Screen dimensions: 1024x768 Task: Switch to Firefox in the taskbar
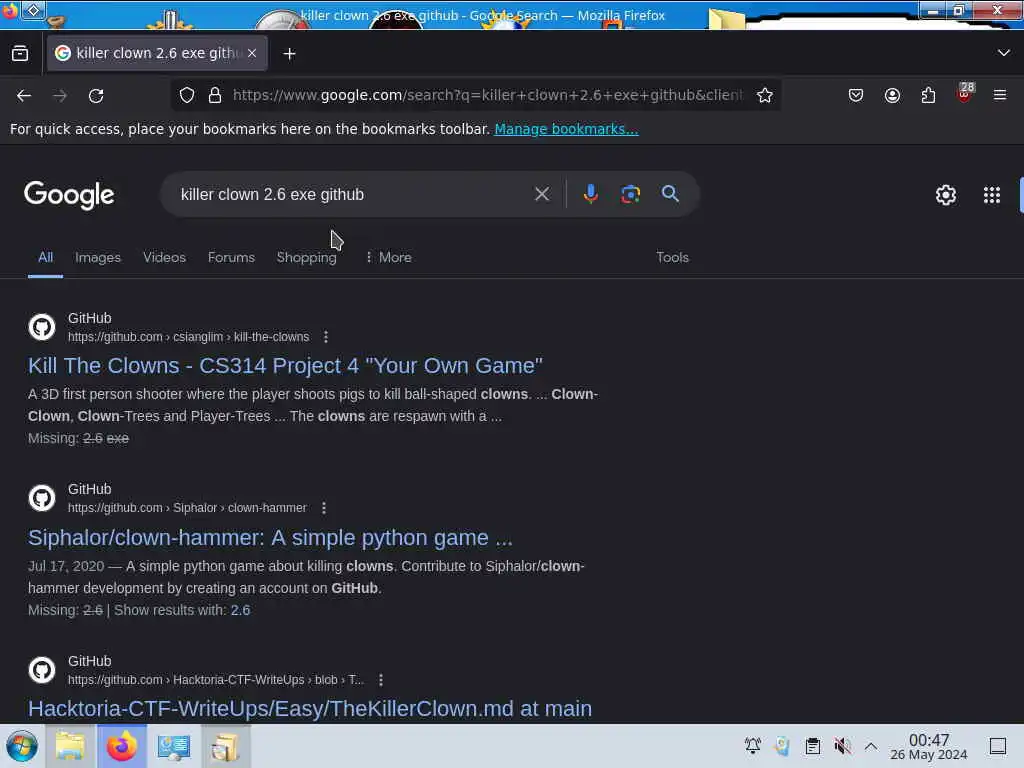(x=122, y=746)
